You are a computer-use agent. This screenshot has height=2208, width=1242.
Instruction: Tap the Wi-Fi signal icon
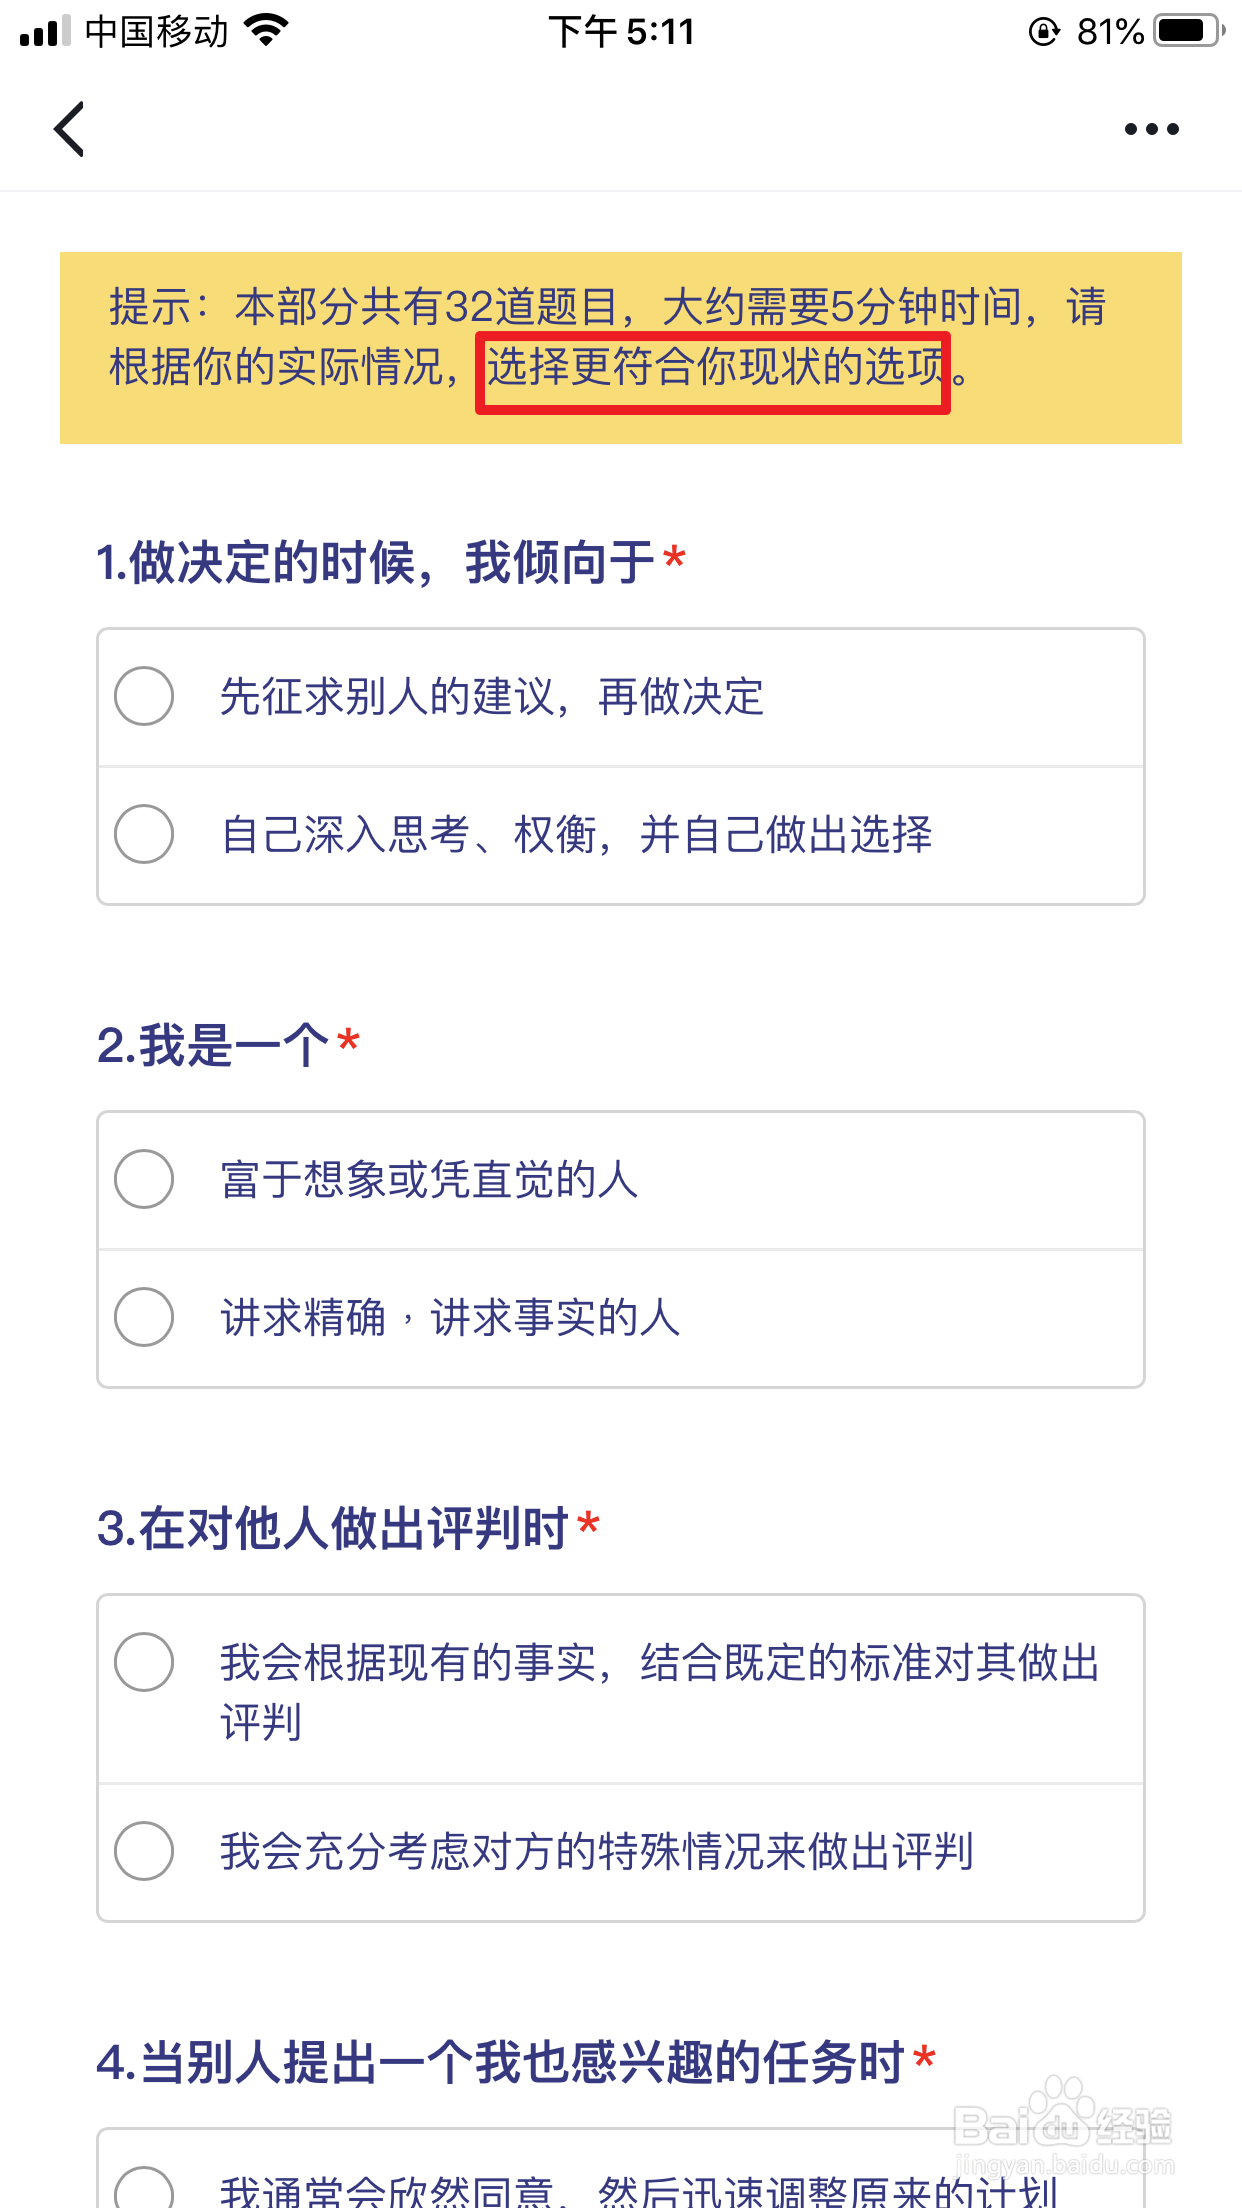coord(266,30)
